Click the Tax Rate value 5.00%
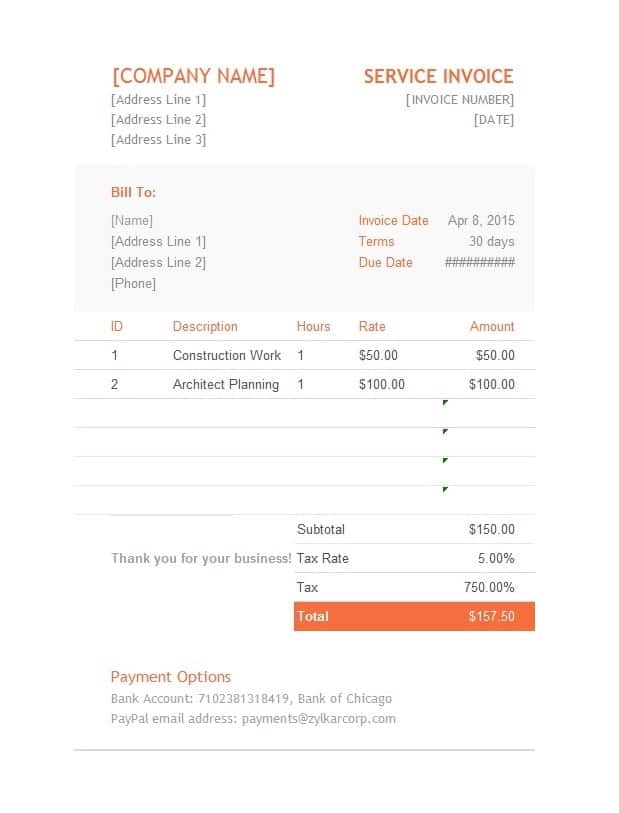Viewport: 619px width, 813px height. pos(496,558)
